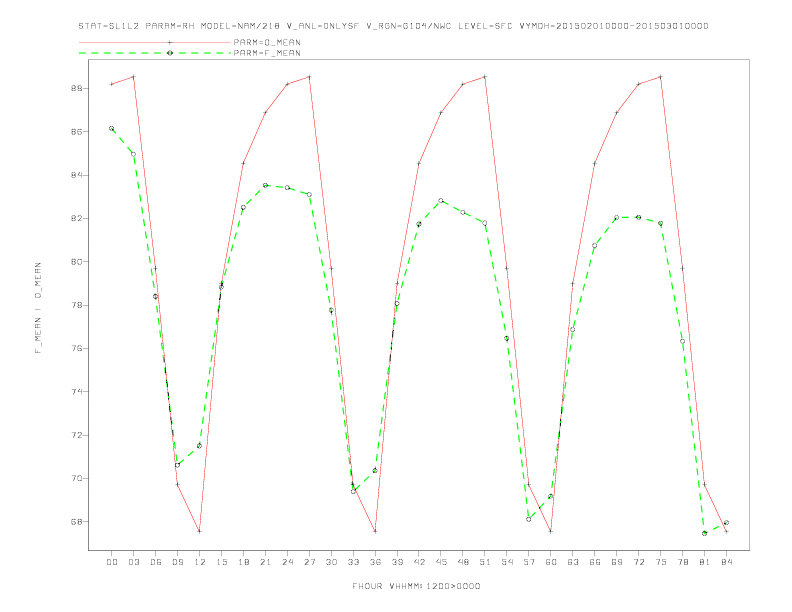
Task: Click the chart title line starting with STAT=SL1L2
Action: click(x=393, y=26)
